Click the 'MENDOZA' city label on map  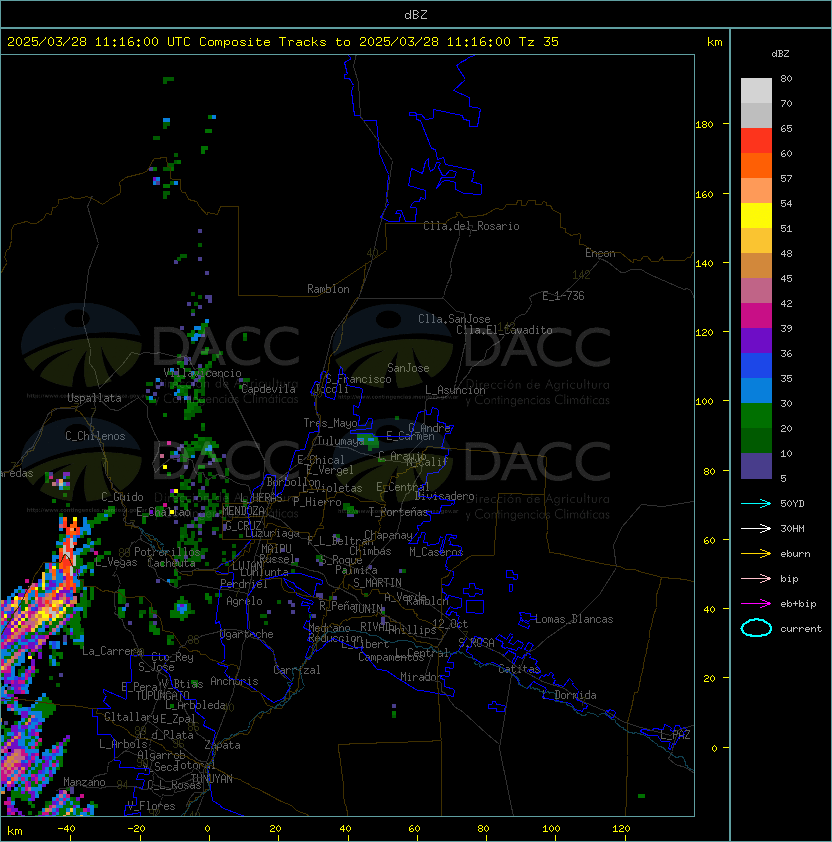243,511
